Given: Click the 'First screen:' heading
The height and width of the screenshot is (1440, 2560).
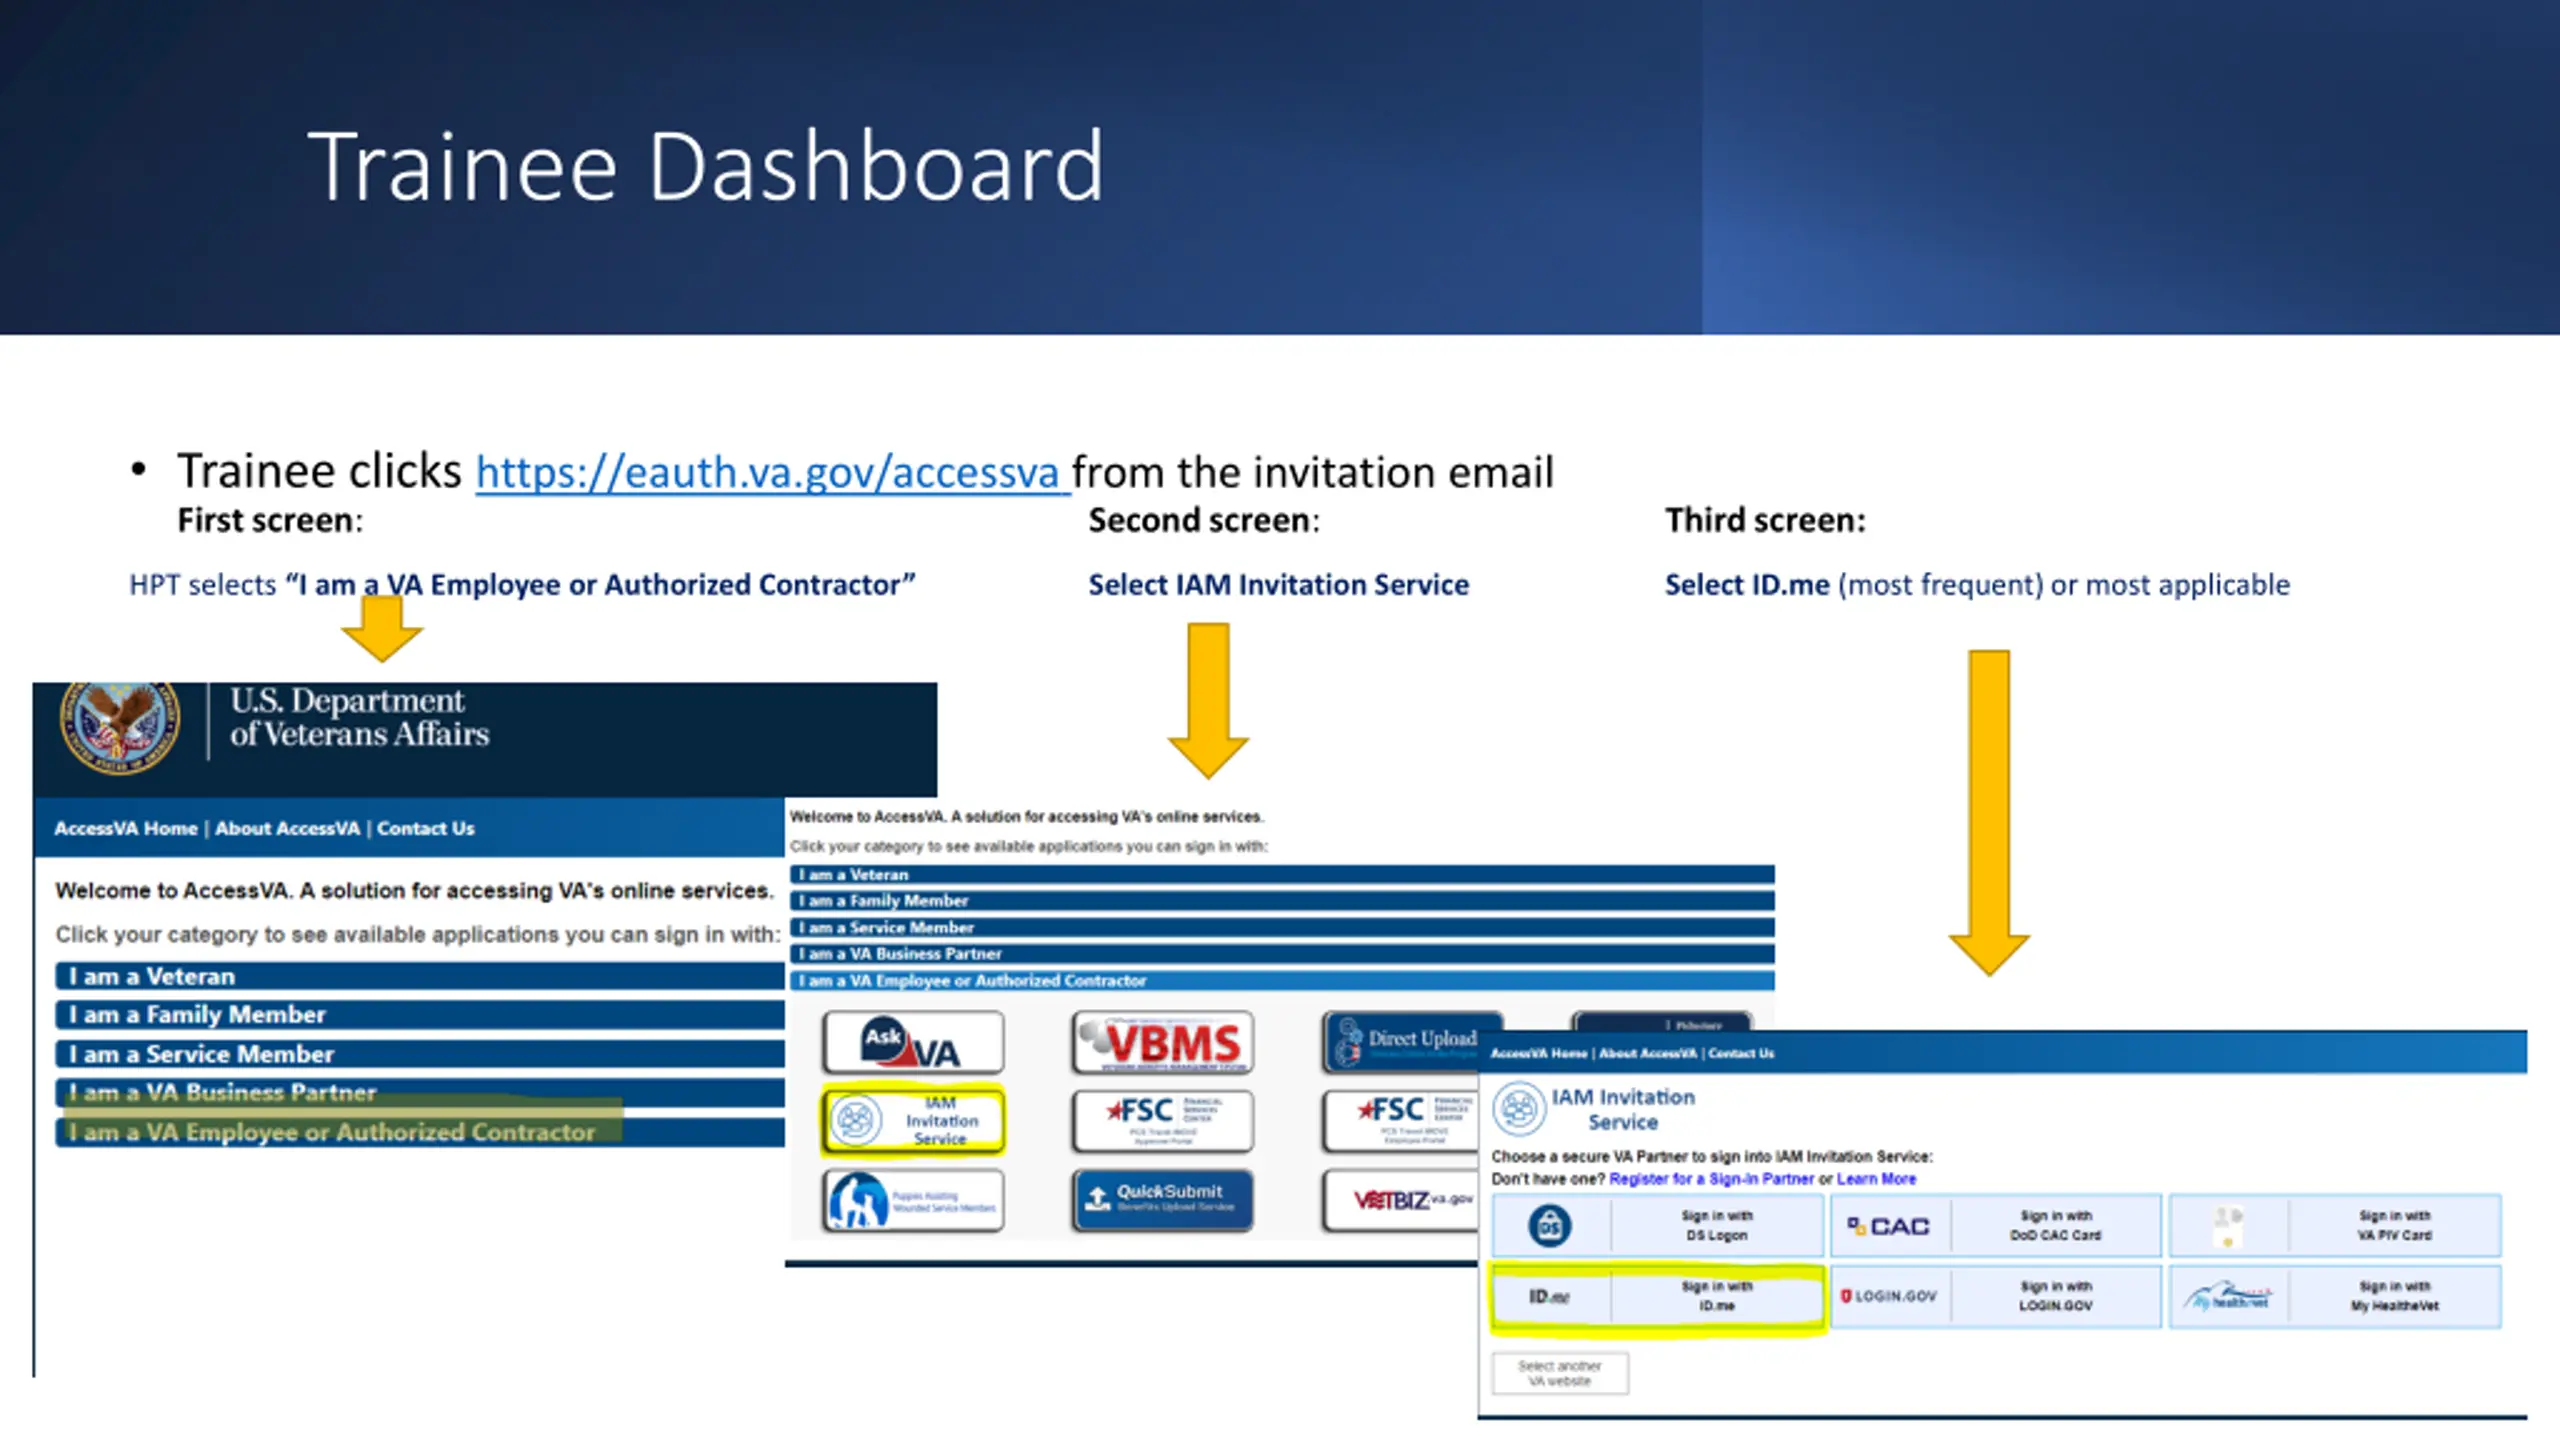Looking at the screenshot, I should point(270,520).
